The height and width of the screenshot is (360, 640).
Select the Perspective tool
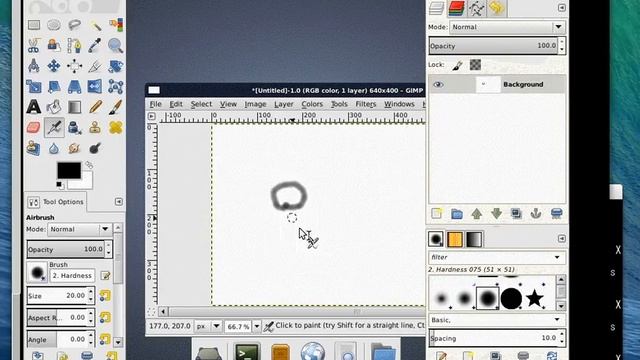pyautogui.click(x=74, y=87)
